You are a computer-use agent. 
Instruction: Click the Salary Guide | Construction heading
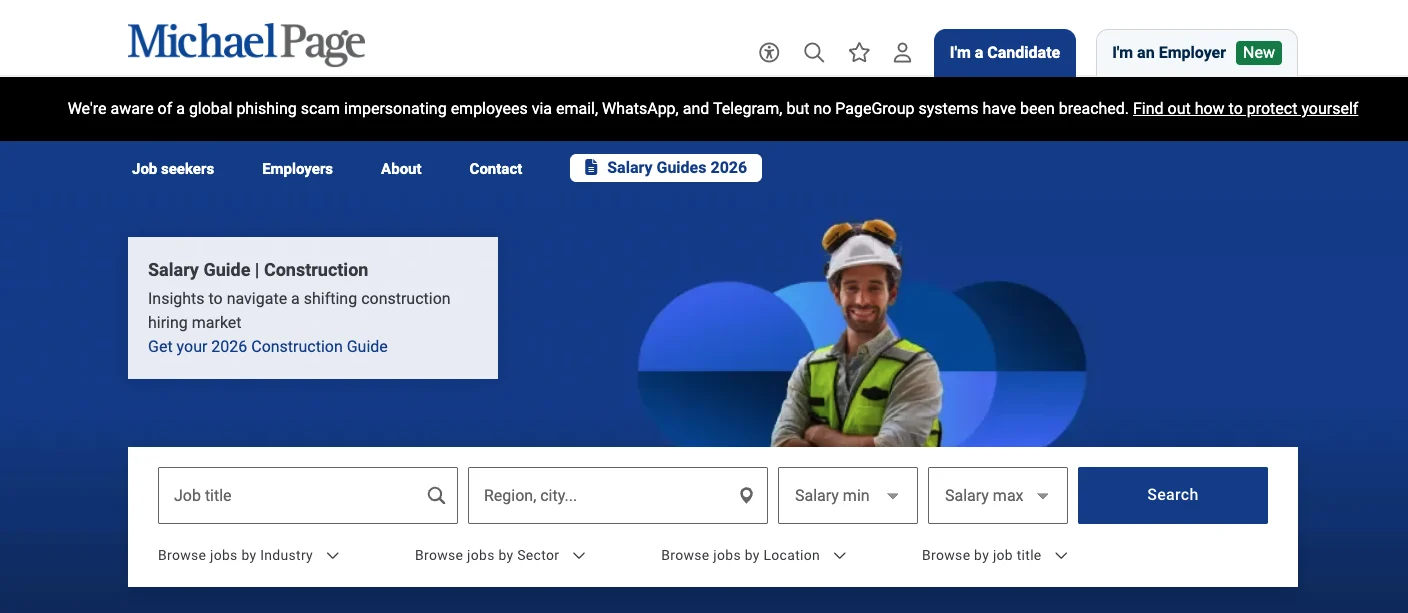click(258, 270)
